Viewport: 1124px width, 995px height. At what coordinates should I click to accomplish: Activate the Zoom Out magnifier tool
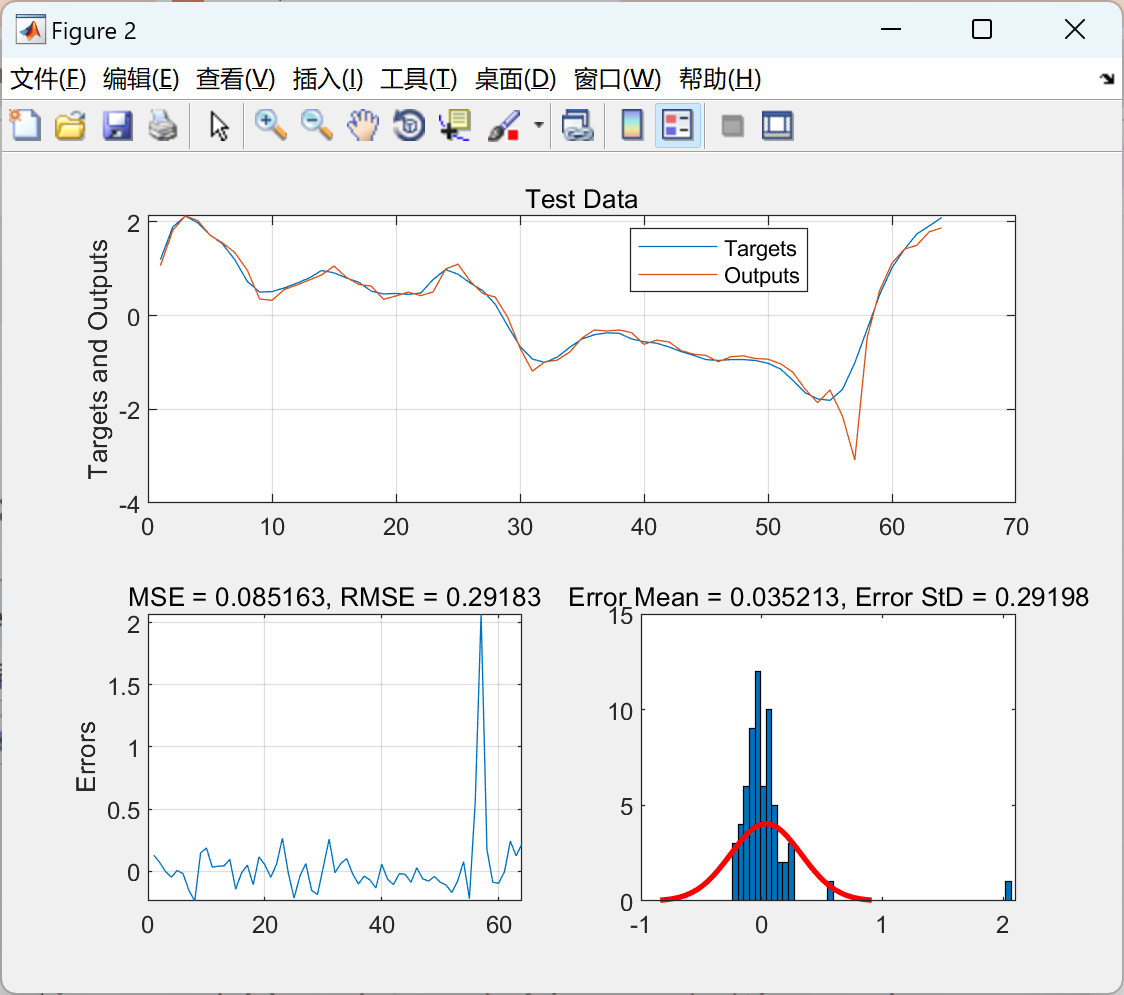[316, 125]
